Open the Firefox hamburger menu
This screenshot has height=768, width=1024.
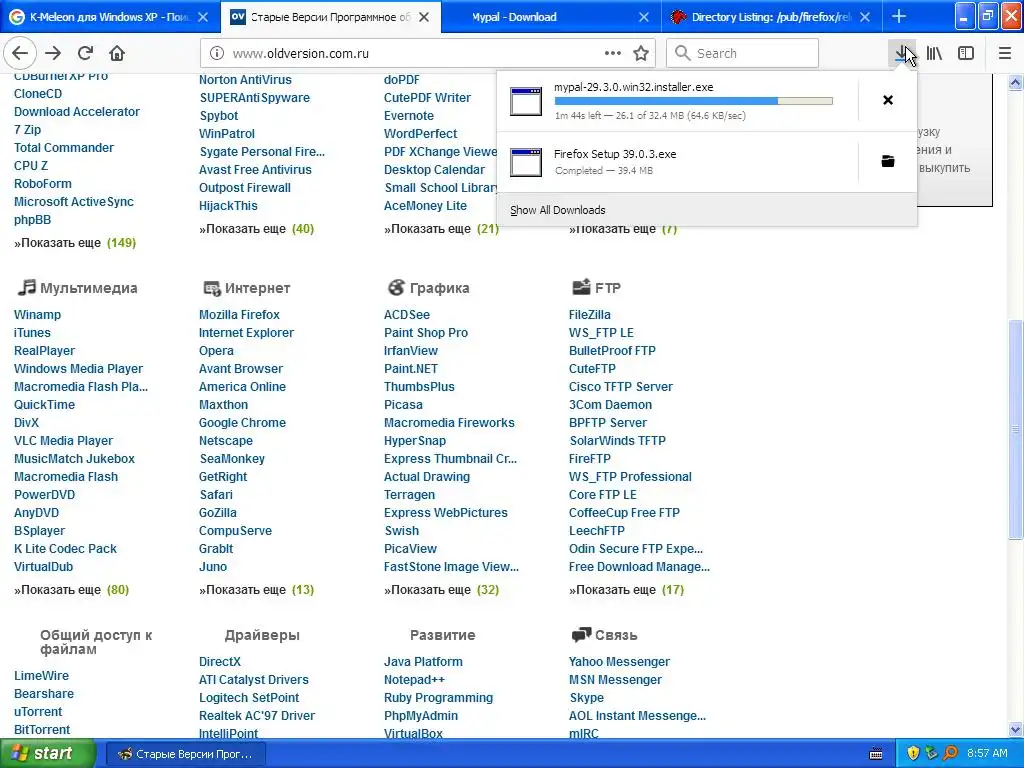[1004, 54]
